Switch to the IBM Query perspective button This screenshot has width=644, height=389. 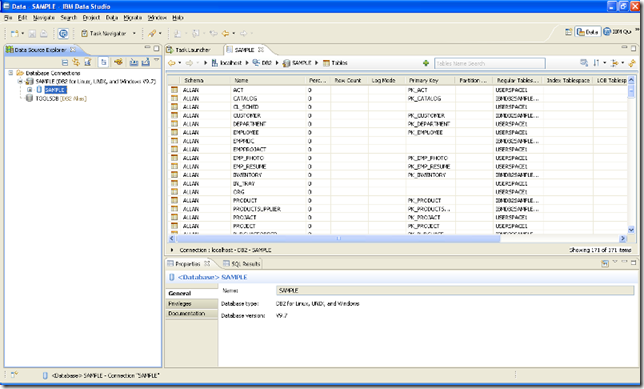click(x=617, y=32)
